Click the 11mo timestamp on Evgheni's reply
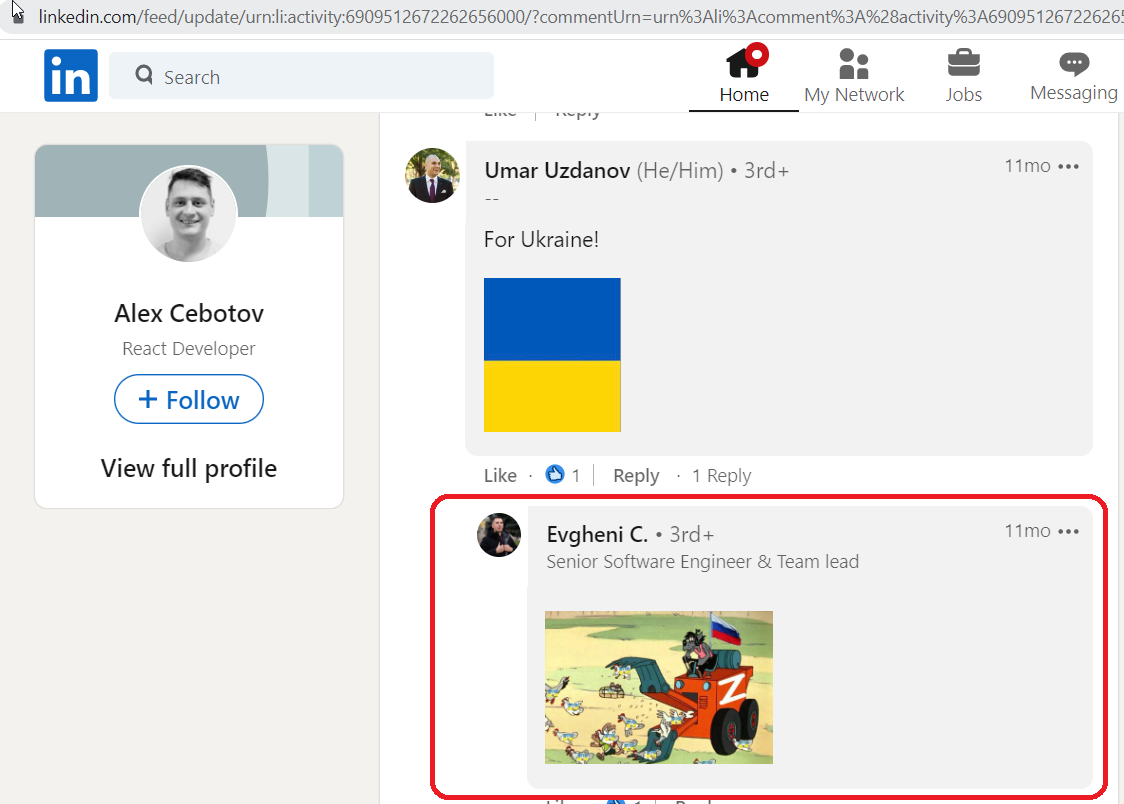1124x804 pixels. click(1027, 531)
